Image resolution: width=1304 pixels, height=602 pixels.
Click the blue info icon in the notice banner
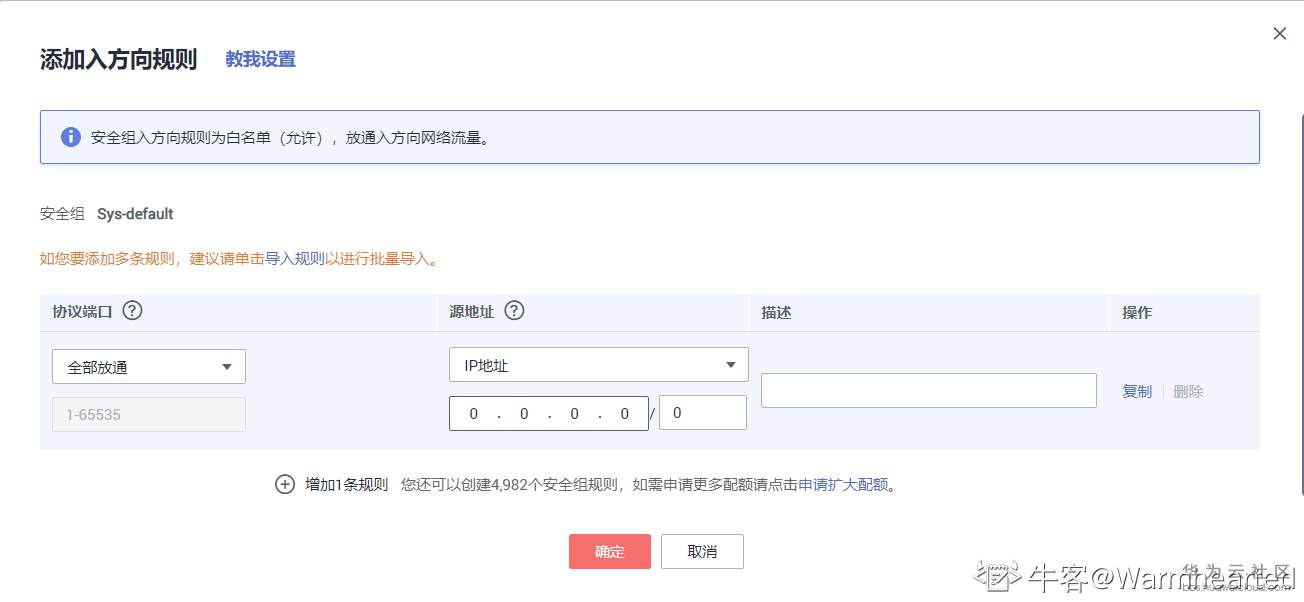coord(70,137)
